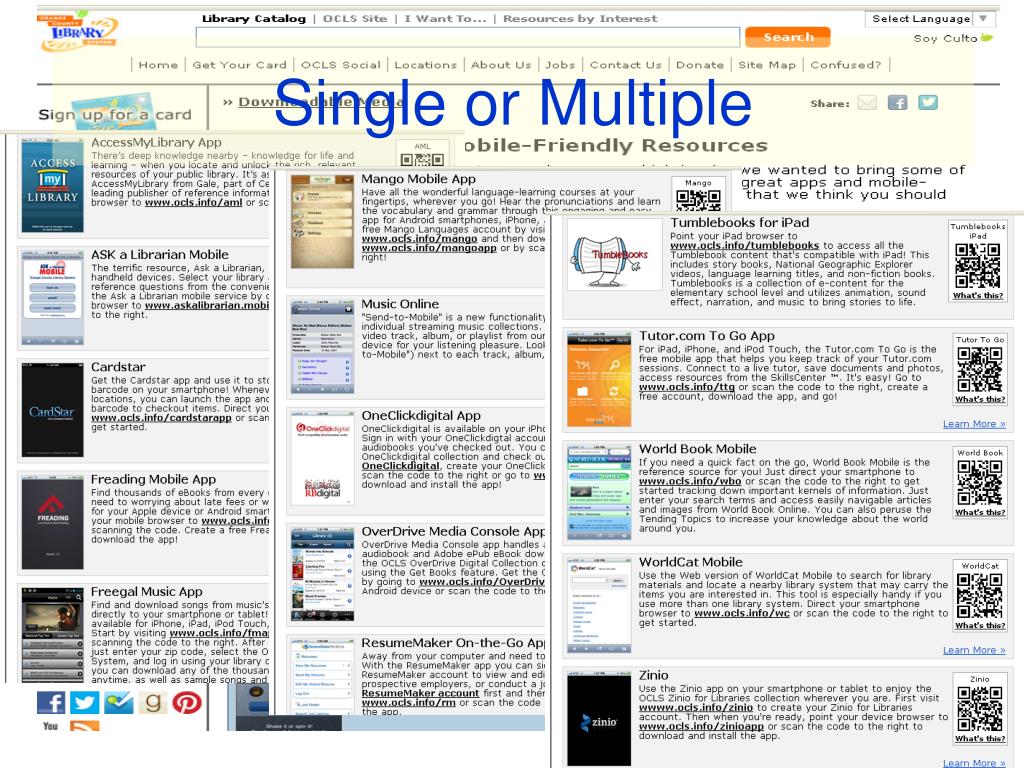Click the World Book QR code
The height and width of the screenshot is (768, 1024).
[x=980, y=483]
